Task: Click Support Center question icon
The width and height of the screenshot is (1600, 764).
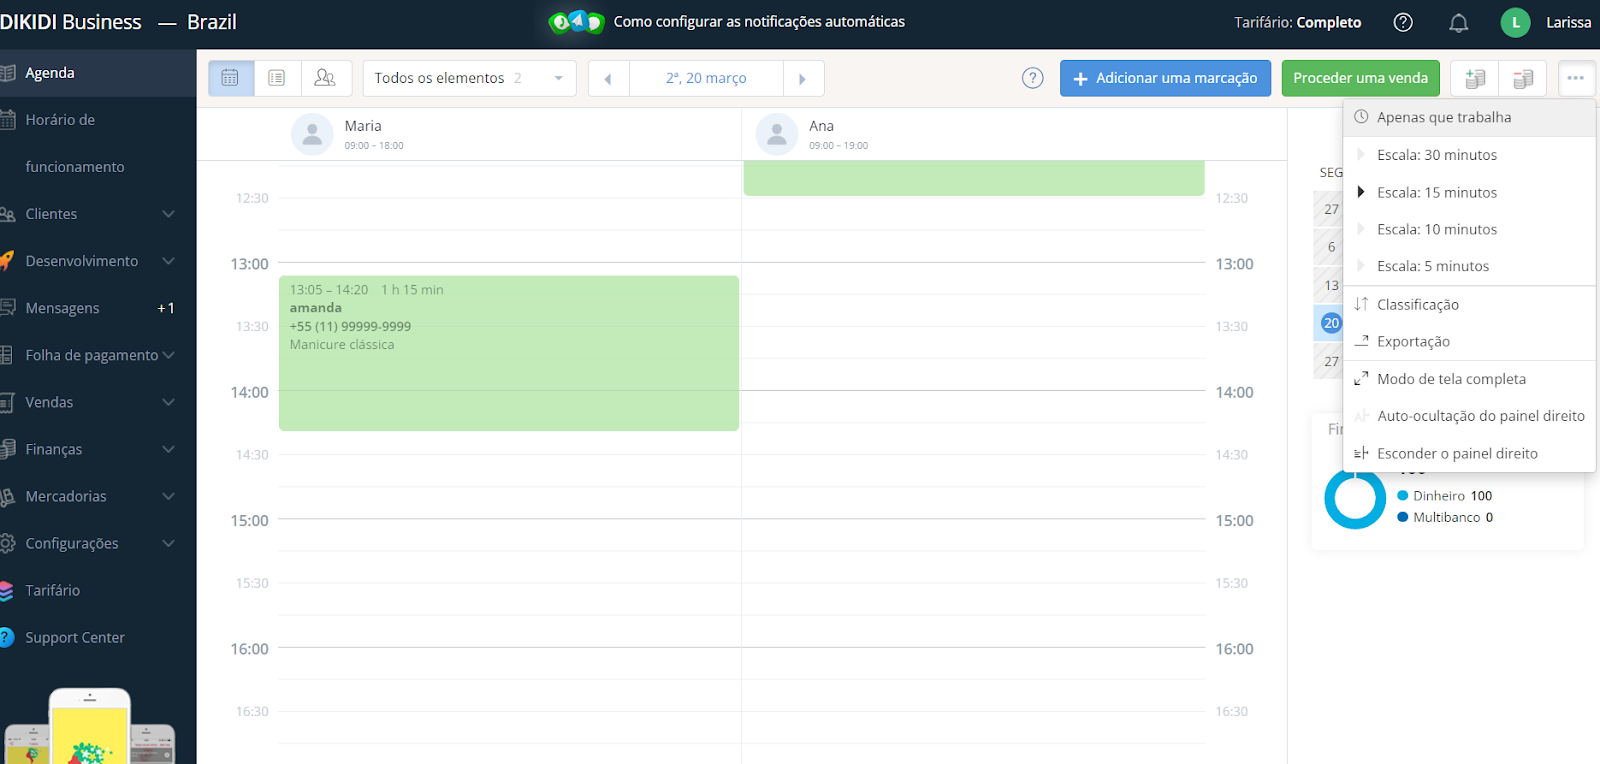Action: pos(6,637)
